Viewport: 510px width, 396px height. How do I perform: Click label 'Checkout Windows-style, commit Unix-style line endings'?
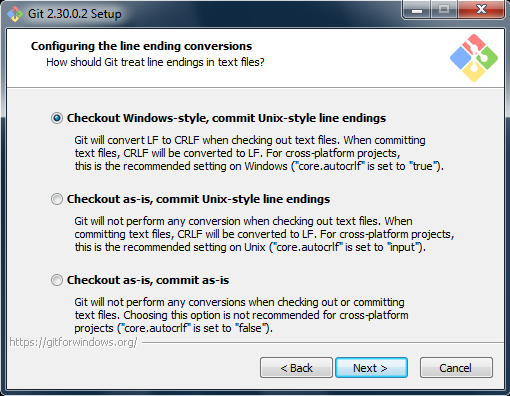coord(226,118)
